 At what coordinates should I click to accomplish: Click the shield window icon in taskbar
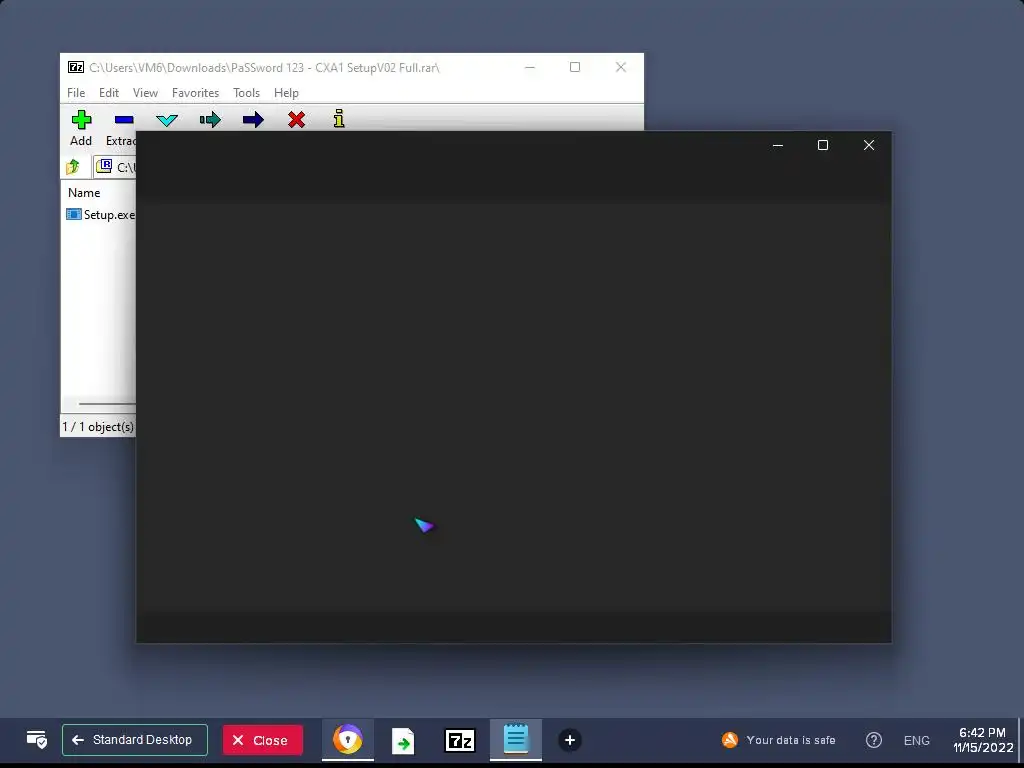click(x=37, y=740)
